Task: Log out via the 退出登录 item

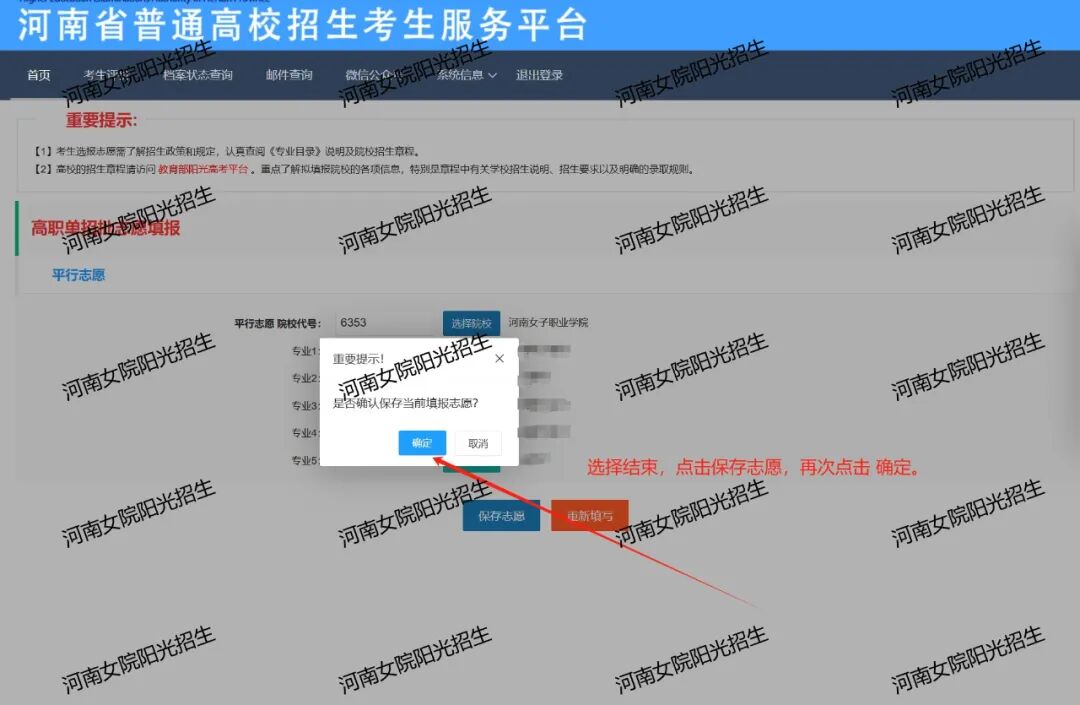Action: tap(539, 75)
